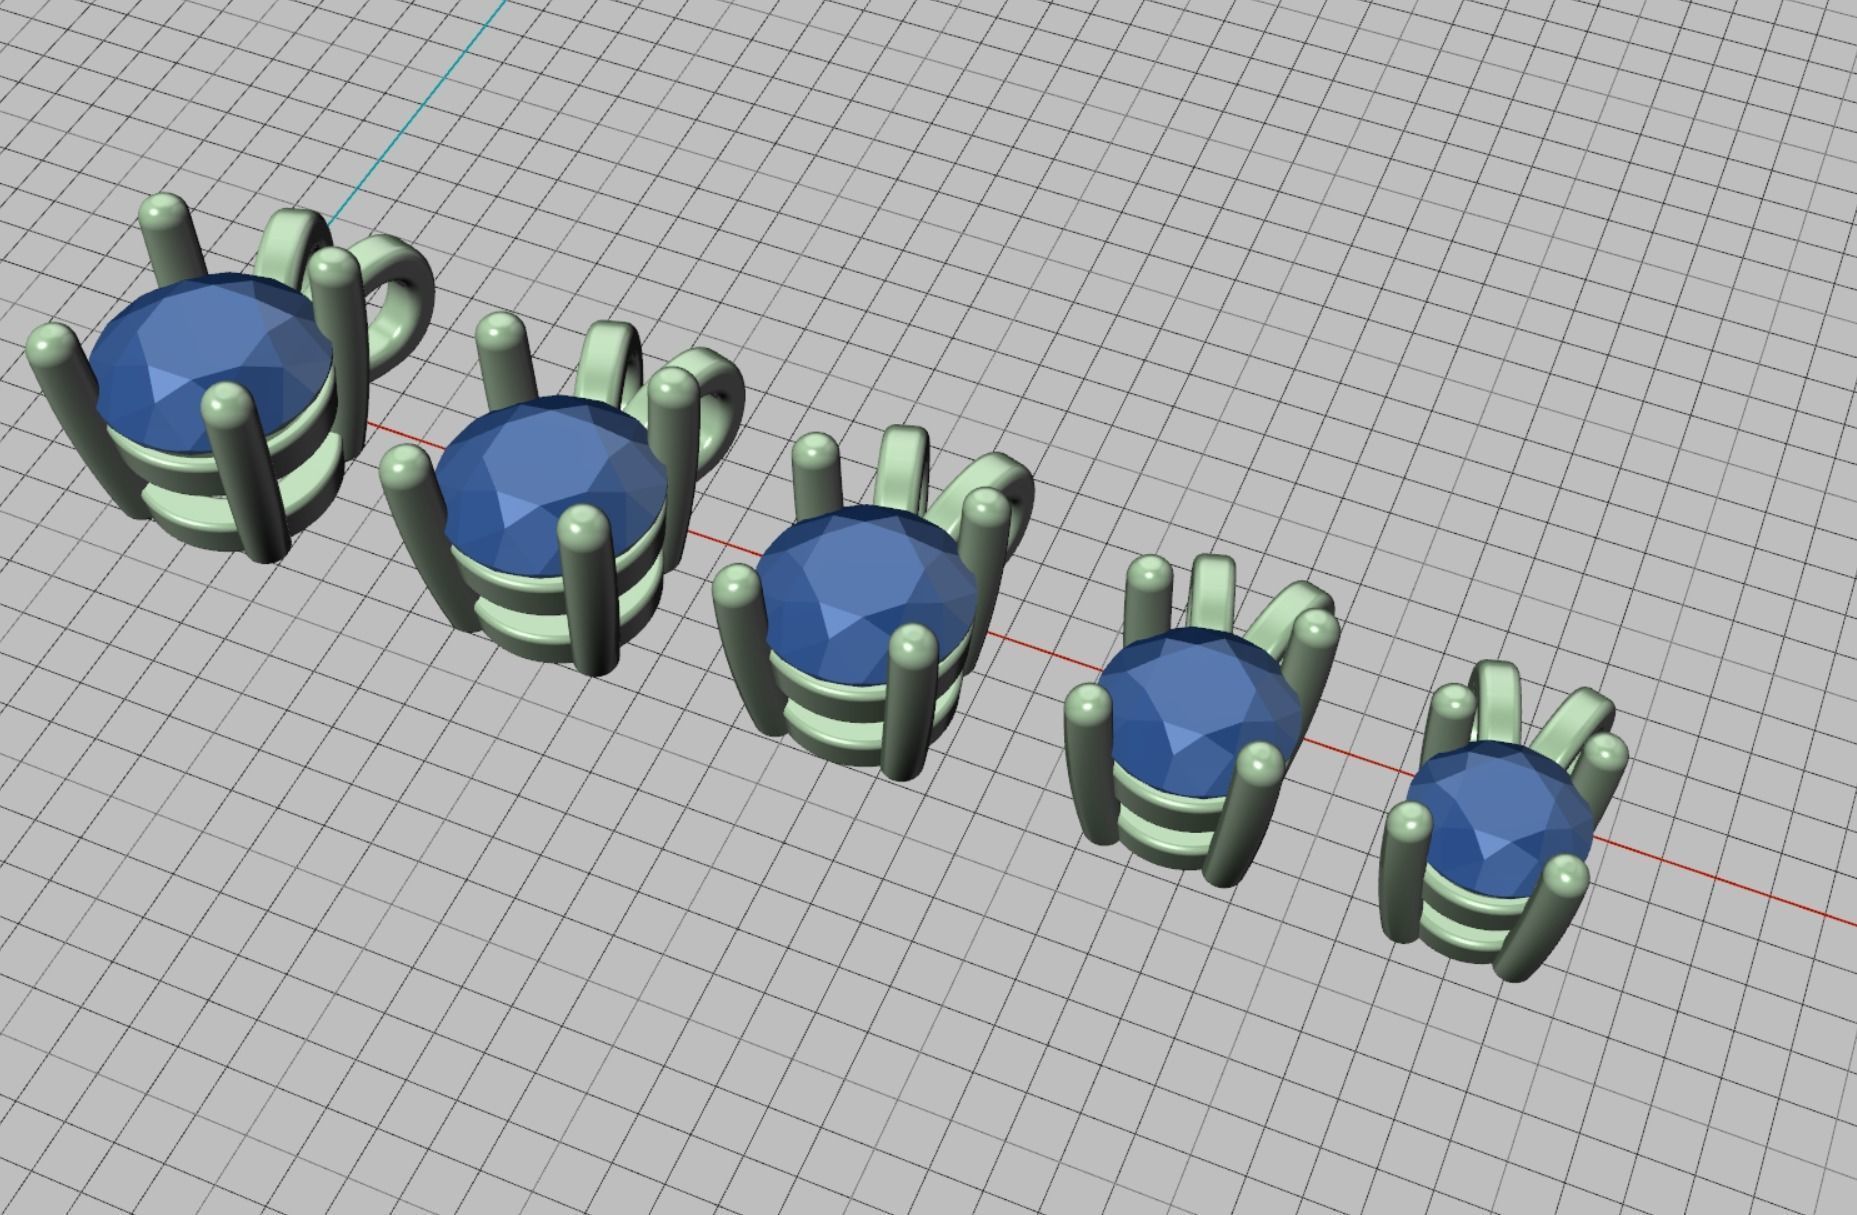
Task: Select the blue gemstone of the middle pendant
Action: (865, 594)
